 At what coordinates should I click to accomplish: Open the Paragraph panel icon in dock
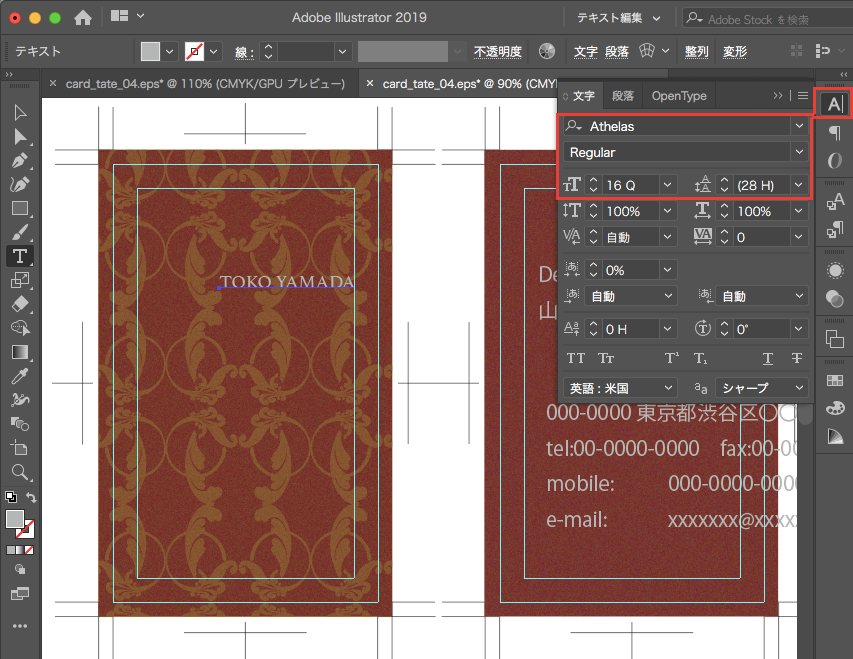coord(834,133)
